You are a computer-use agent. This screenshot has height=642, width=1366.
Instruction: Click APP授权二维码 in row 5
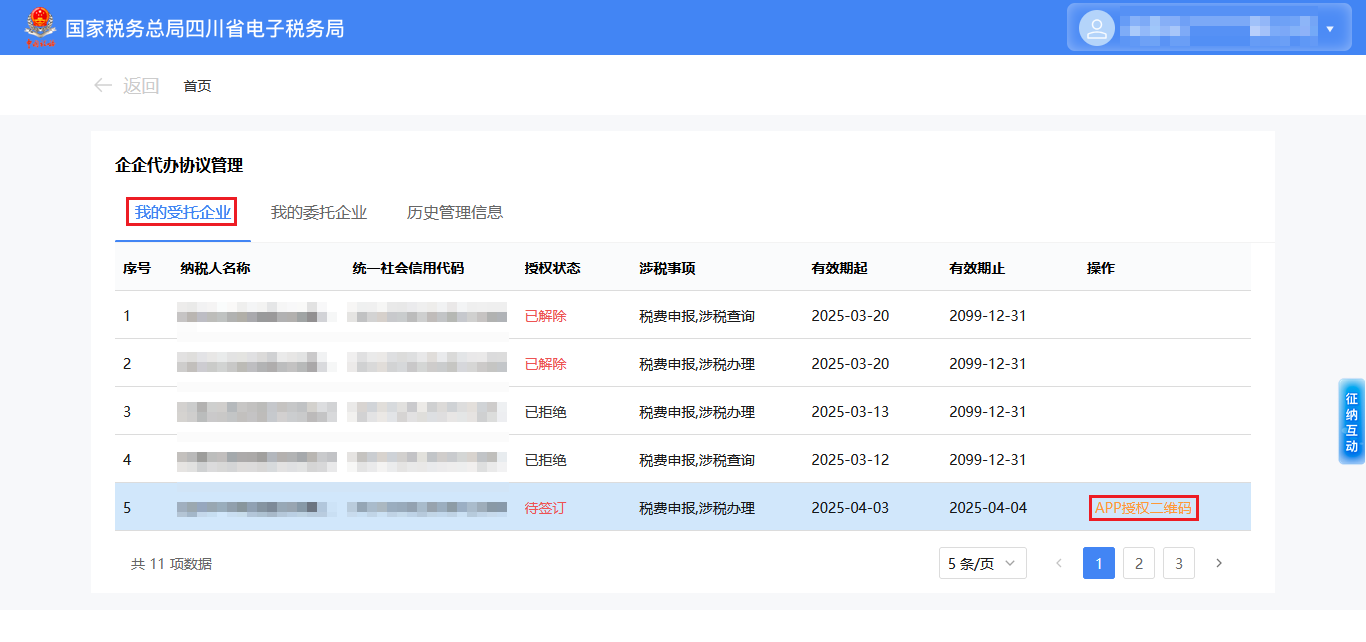(1144, 508)
